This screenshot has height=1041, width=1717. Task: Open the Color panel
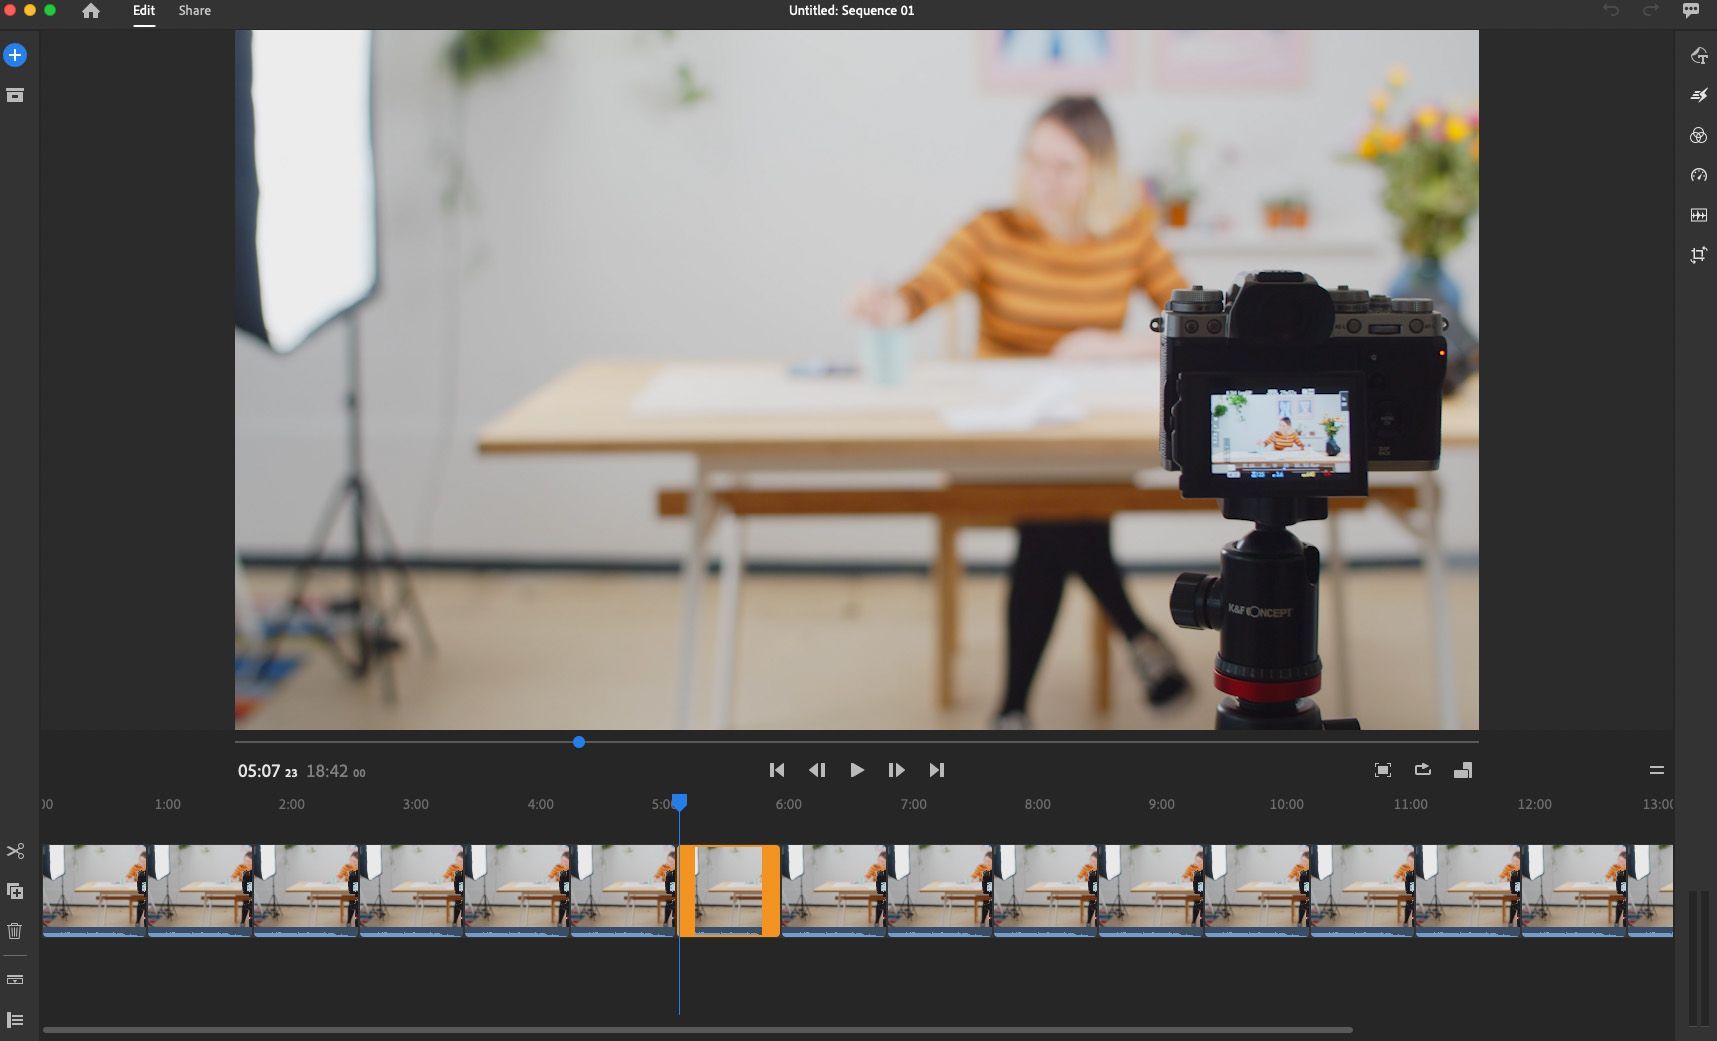[1698, 136]
